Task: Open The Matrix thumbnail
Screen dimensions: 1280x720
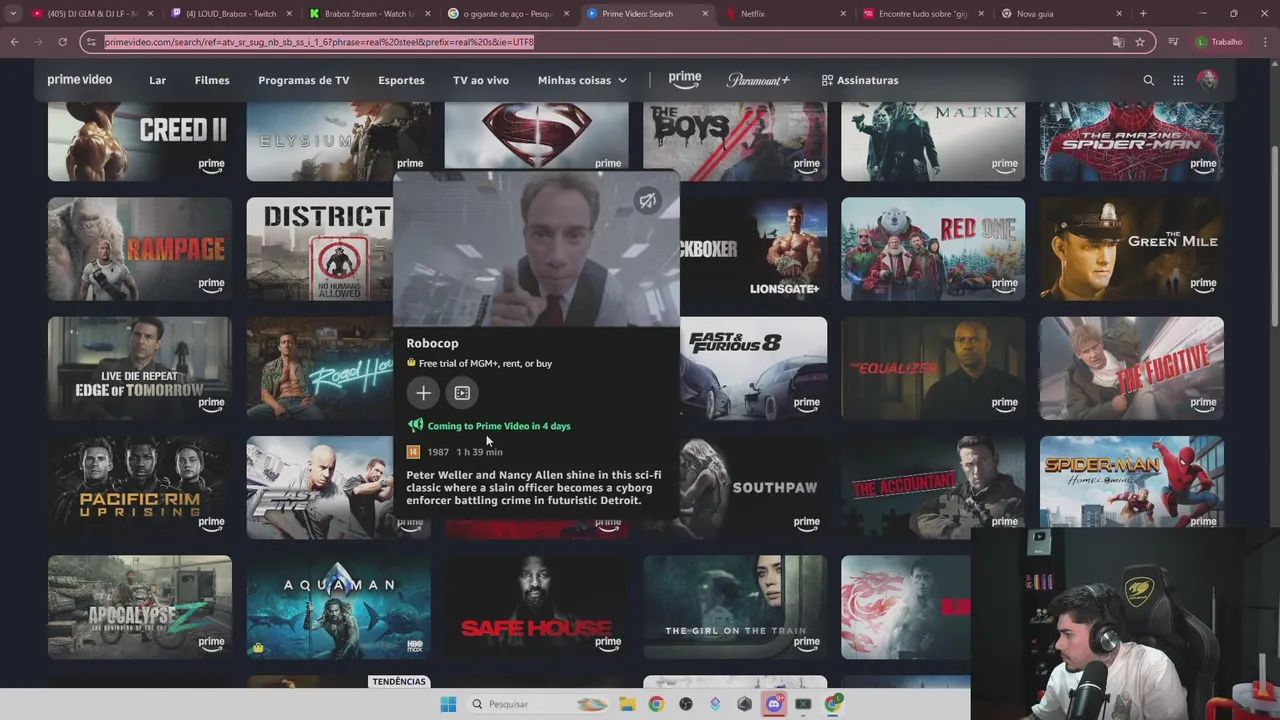Action: [933, 141]
